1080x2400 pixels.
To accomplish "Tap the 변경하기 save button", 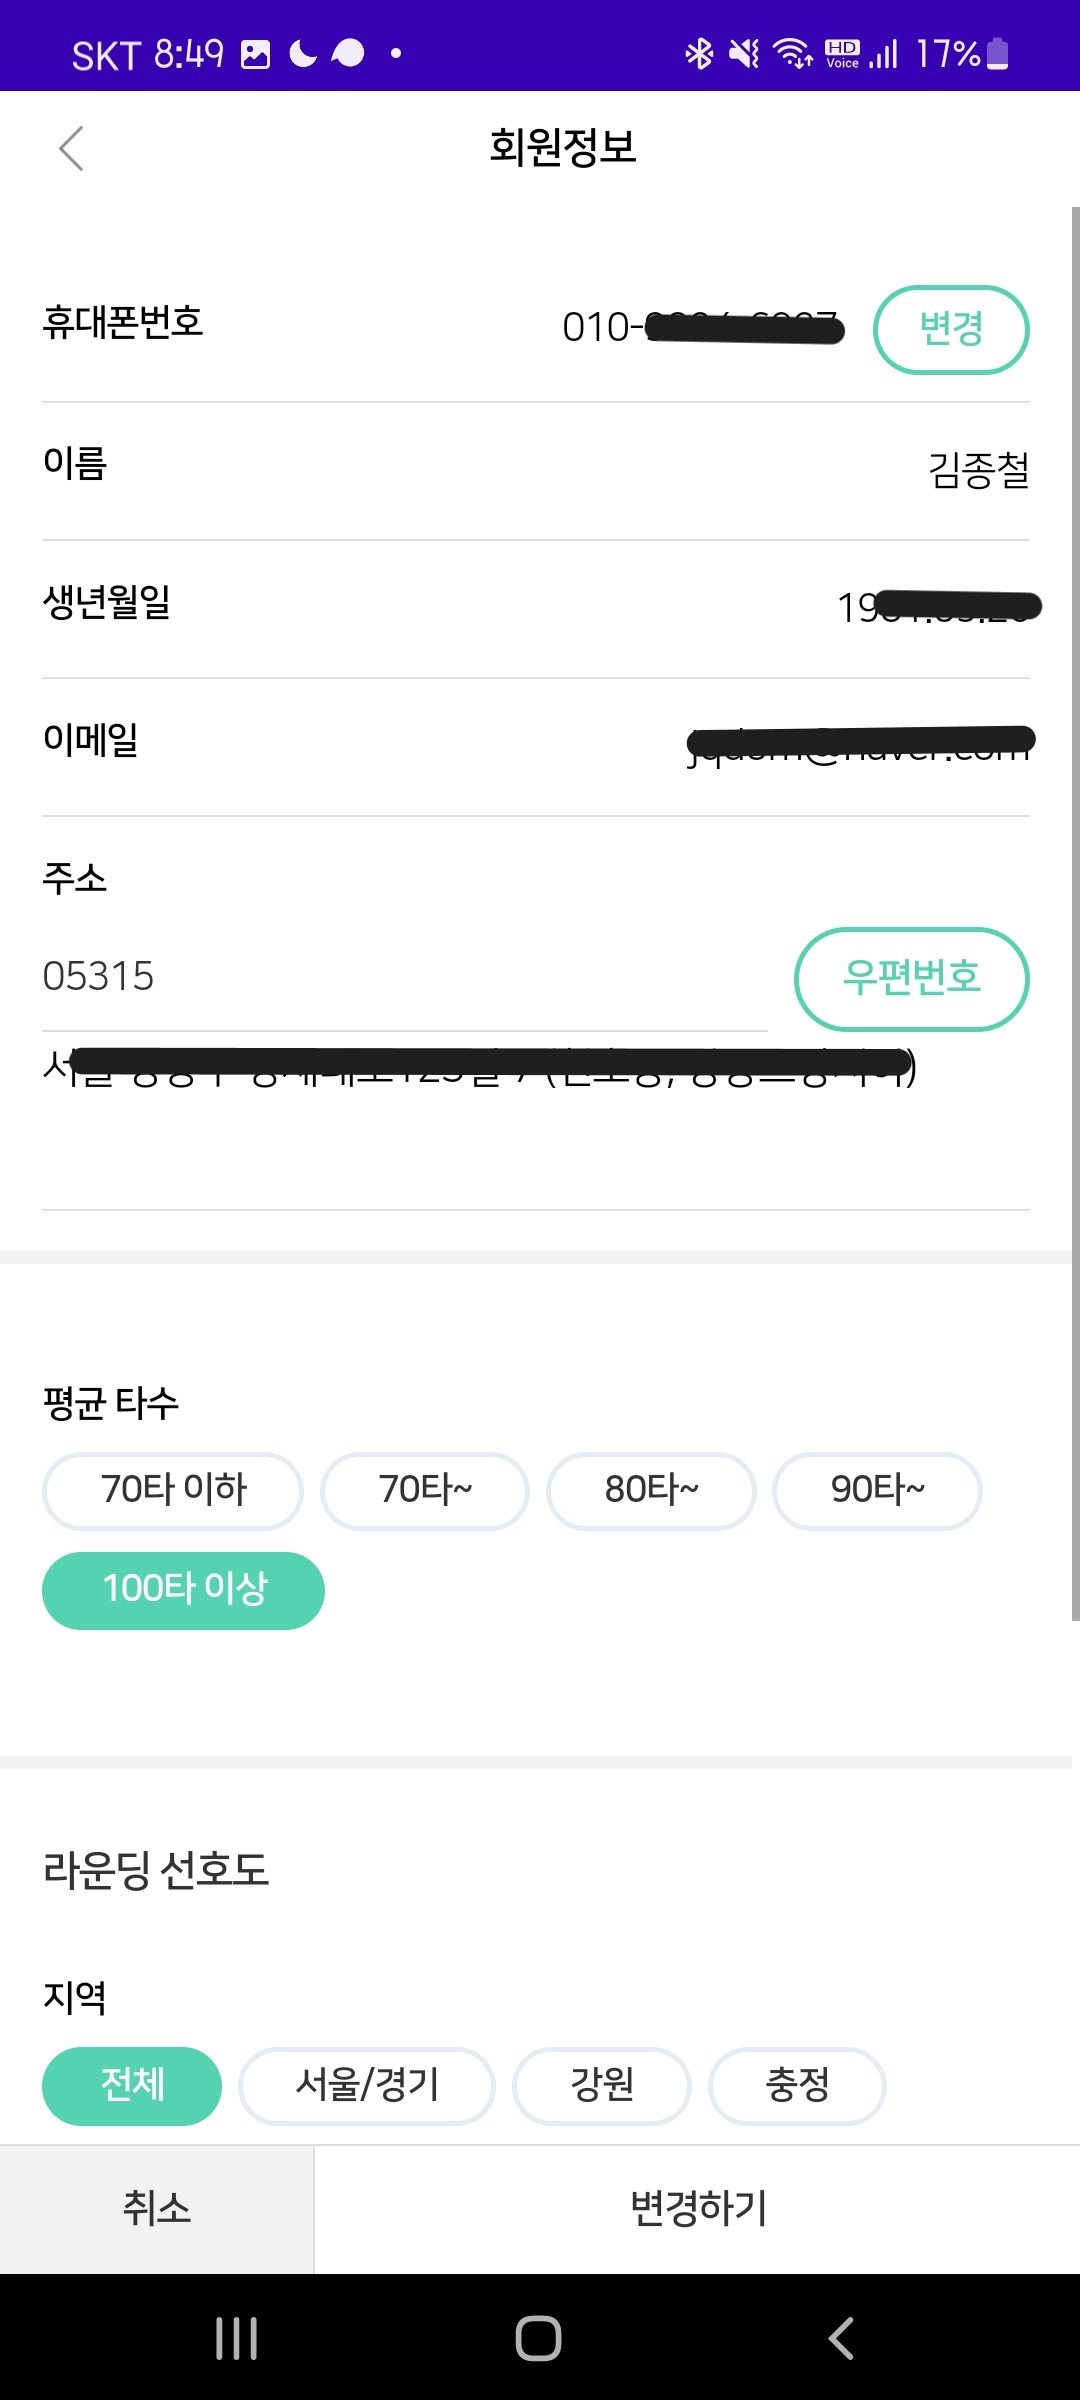I will tap(697, 2208).
